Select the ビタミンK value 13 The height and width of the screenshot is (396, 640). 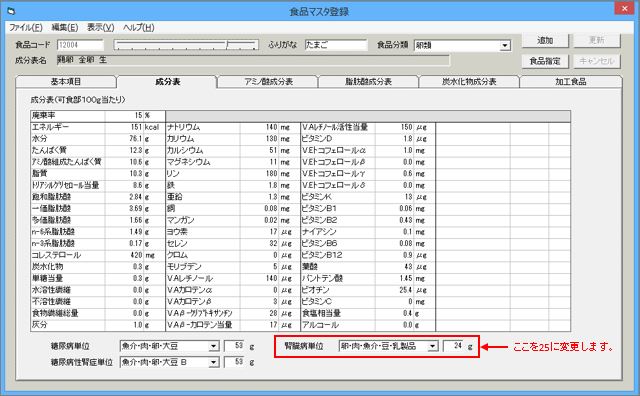[x=394, y=197]
